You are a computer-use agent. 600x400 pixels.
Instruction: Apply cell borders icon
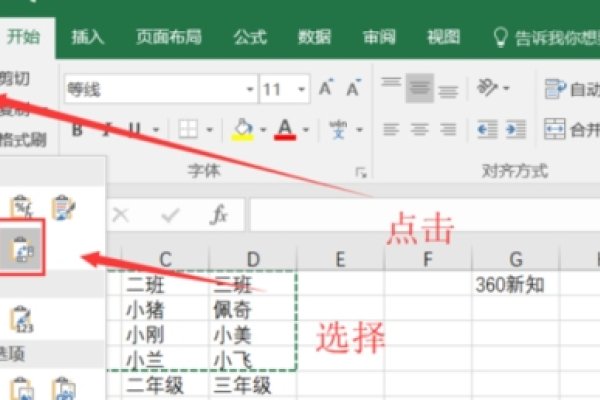point(188,129)
